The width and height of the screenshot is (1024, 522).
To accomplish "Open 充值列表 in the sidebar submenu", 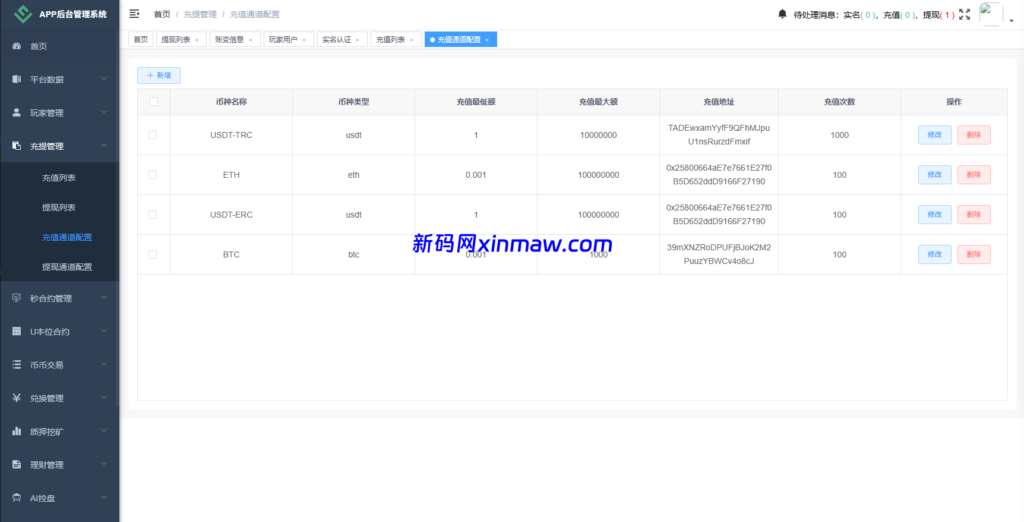I will [59, 178].
